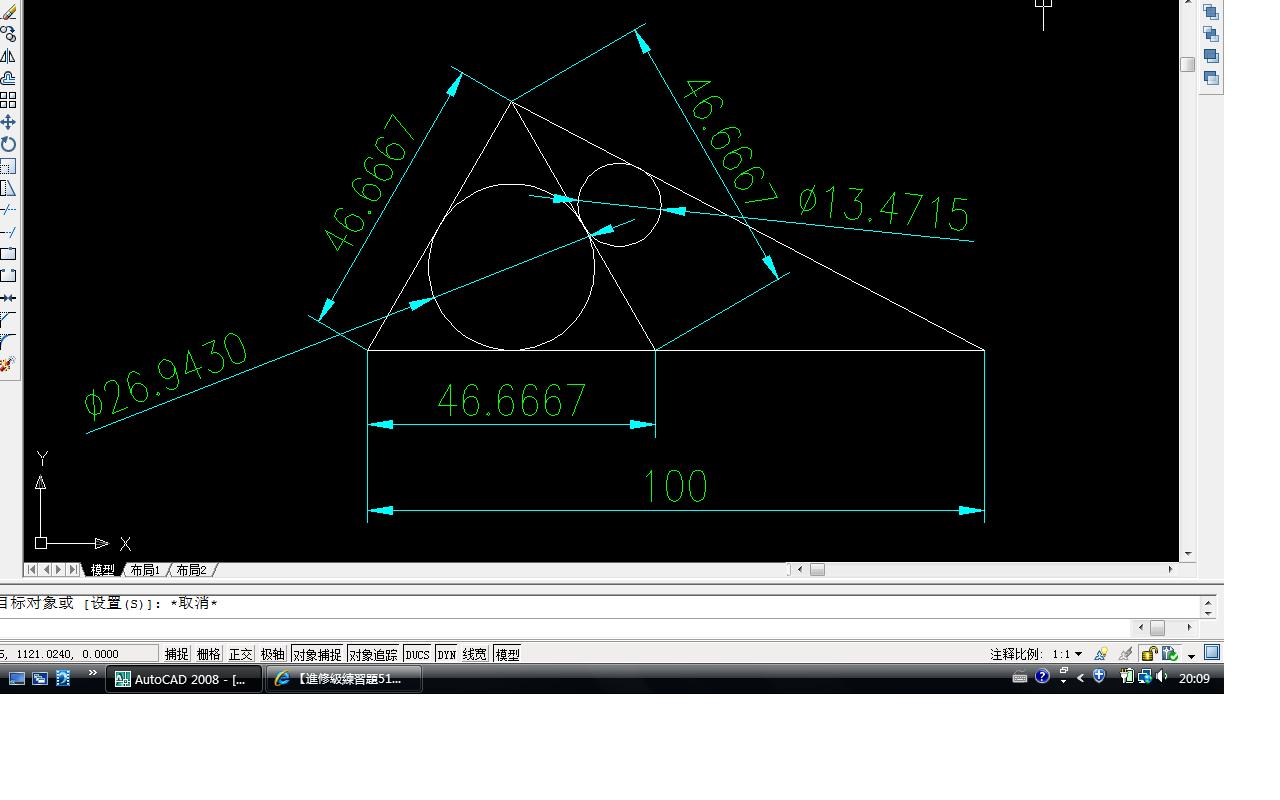The height and width of the screenshot is (800, 1280).
Task: Select the Trim tool
Action: (8, 210)
